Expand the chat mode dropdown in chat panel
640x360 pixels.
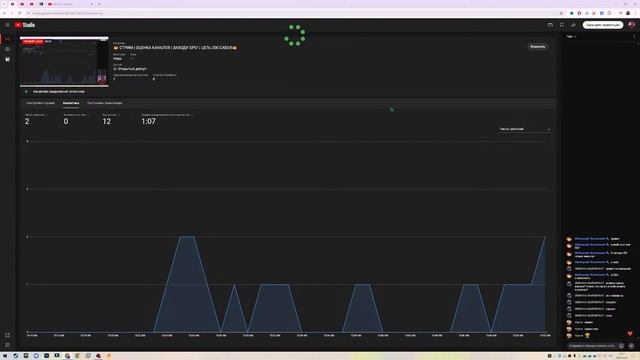[571, 36]
